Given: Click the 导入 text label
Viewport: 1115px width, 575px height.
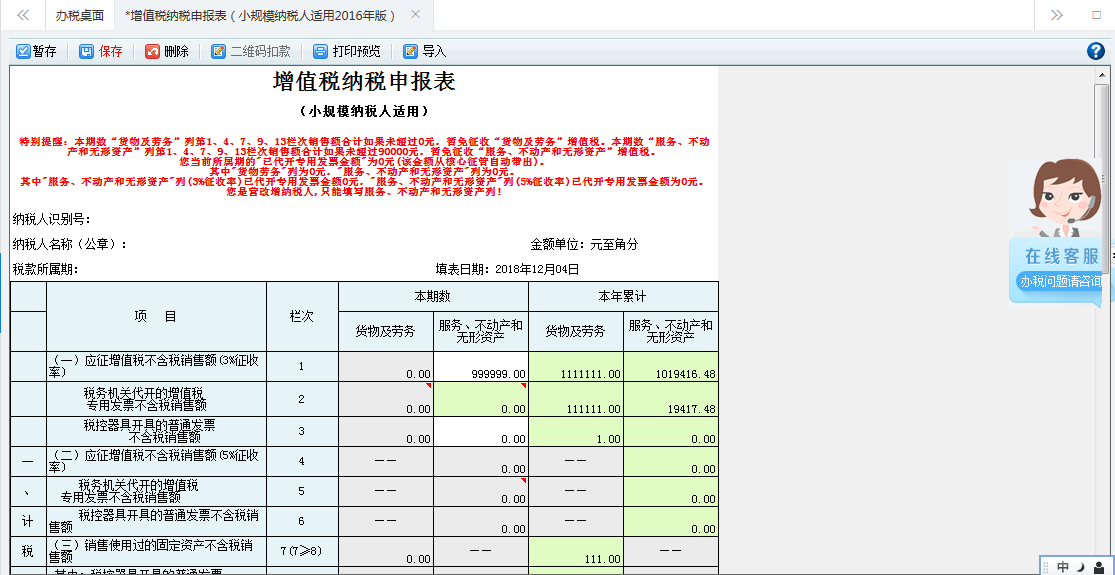Looking at the screenshot, I should [x=434, y=51].
